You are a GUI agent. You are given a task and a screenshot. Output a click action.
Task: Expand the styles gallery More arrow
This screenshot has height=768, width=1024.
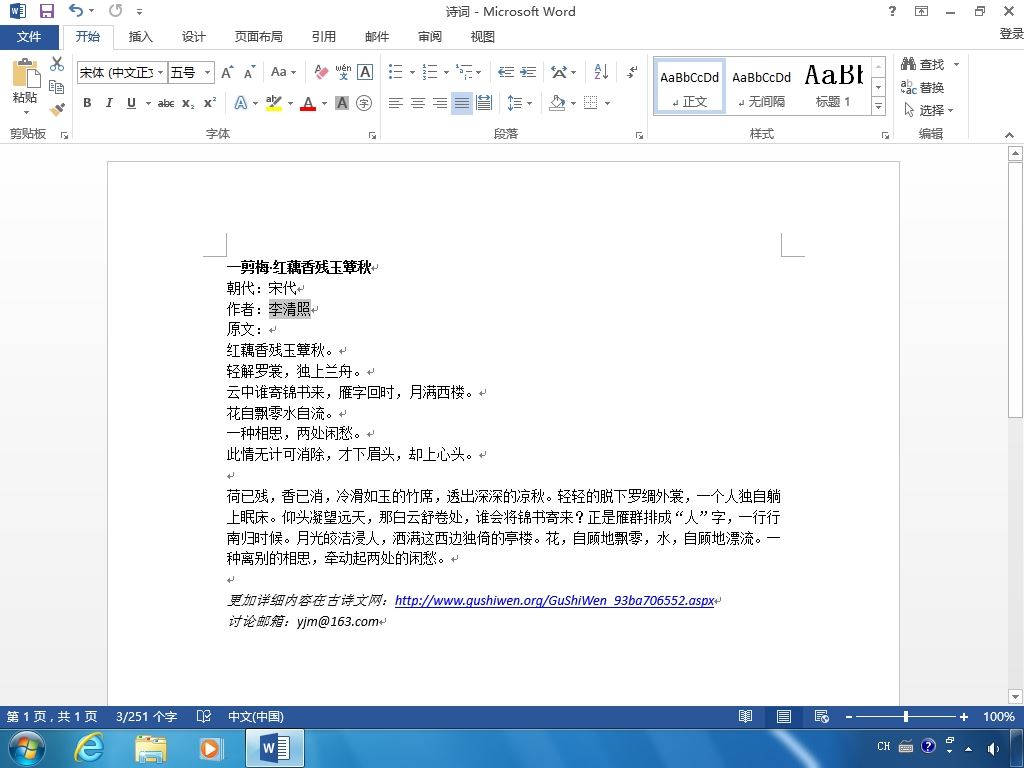(879, 105)
